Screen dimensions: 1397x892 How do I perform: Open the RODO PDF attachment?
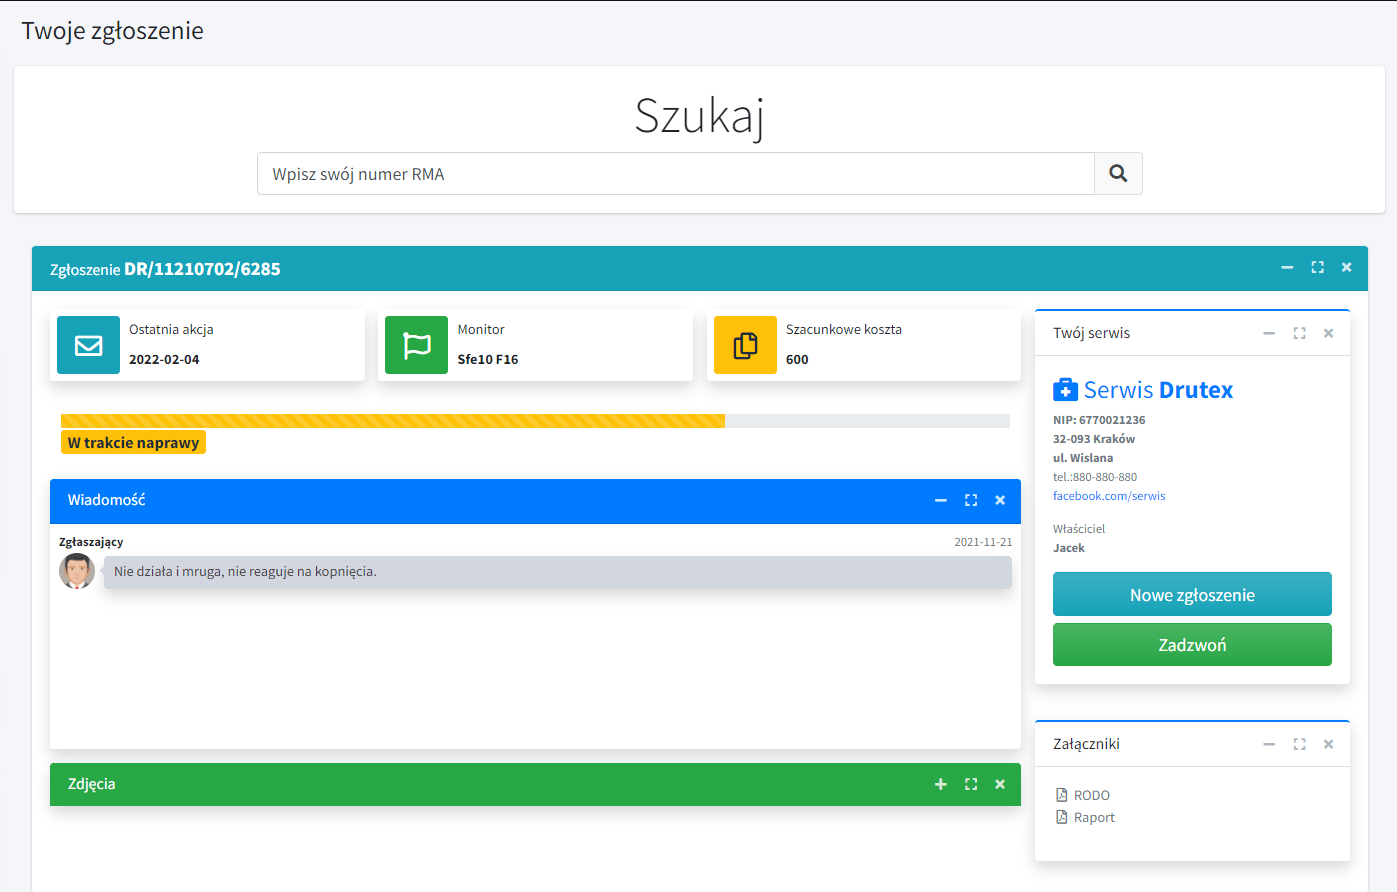pos(1092,795)
